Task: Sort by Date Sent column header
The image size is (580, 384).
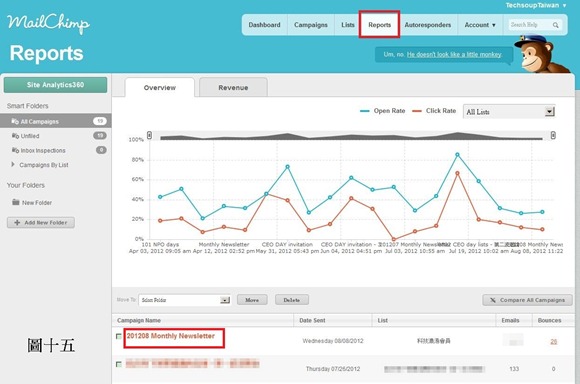Action: (x=313, y=320)
